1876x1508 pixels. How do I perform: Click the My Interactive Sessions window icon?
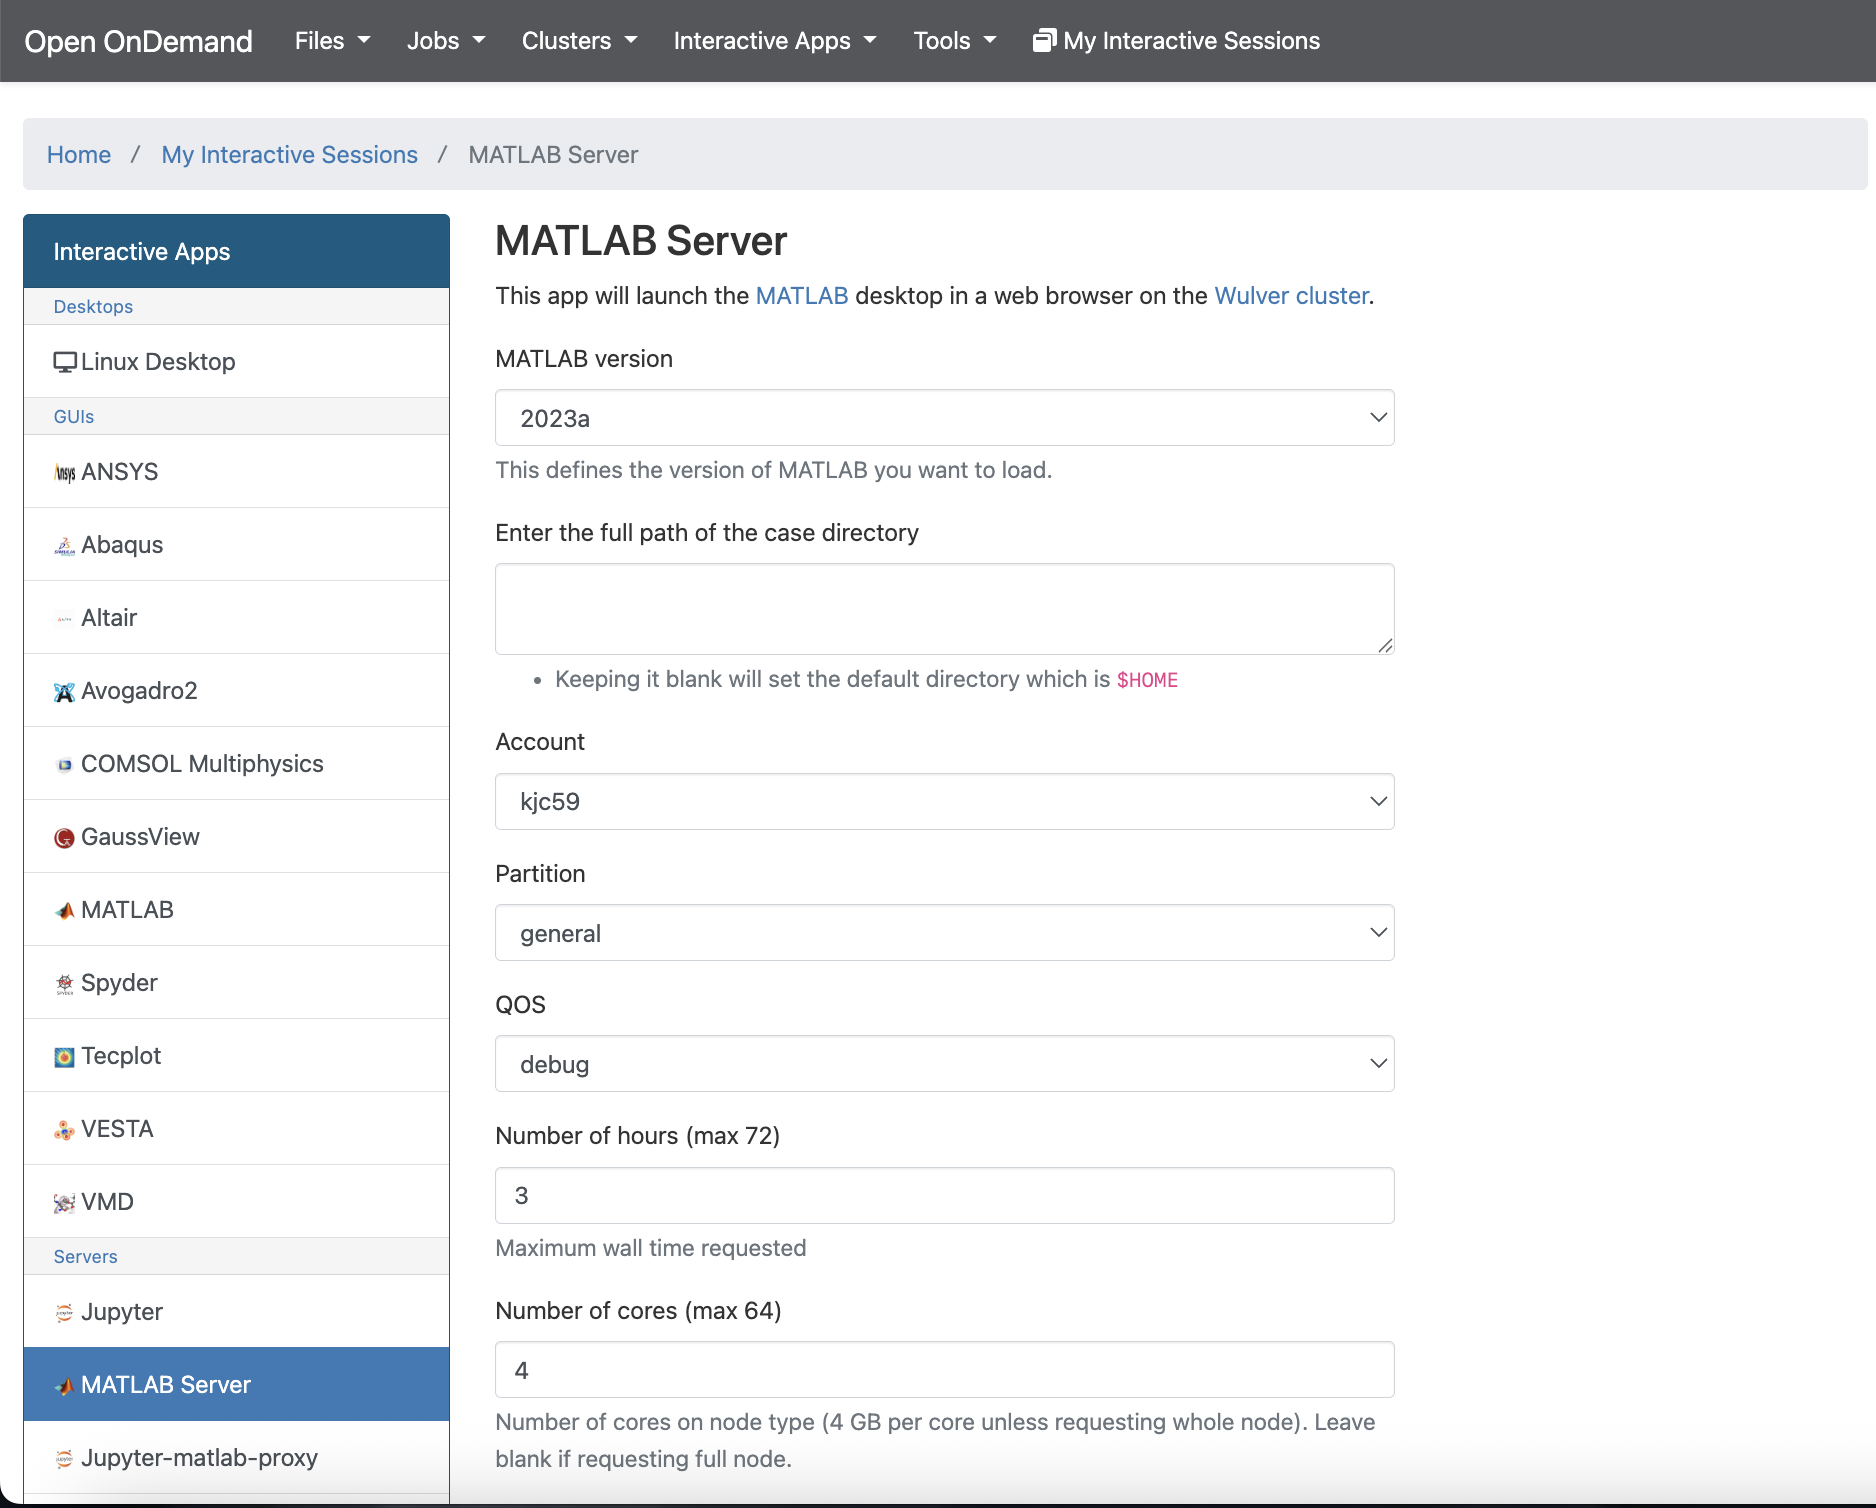(1044, 41)
